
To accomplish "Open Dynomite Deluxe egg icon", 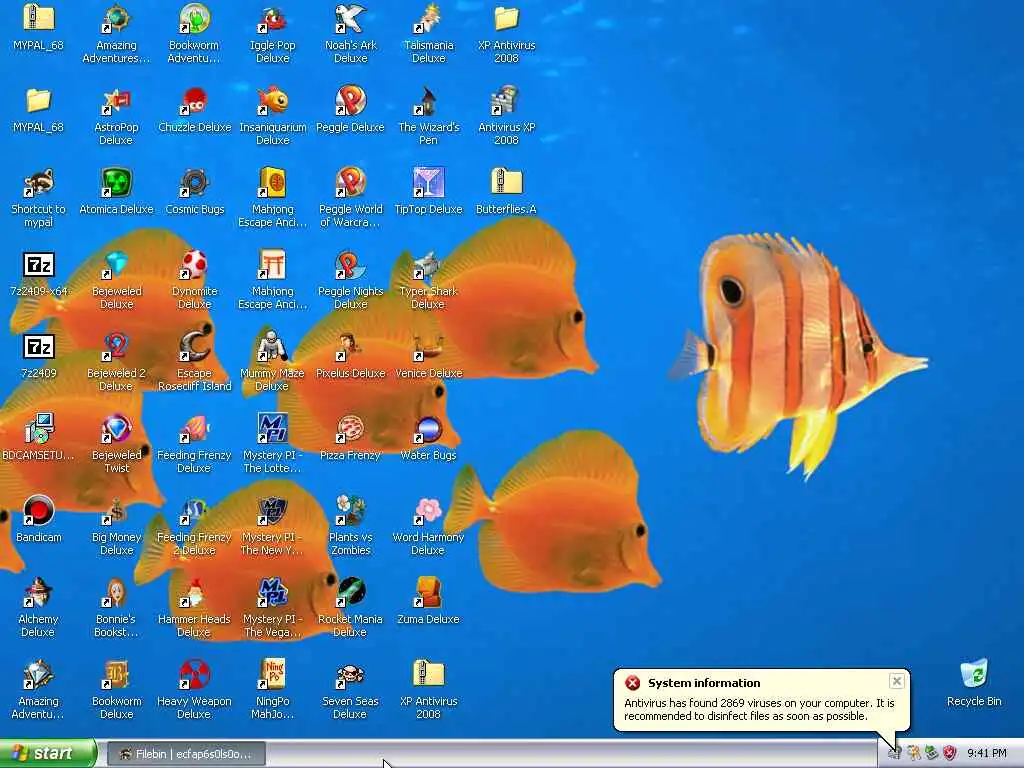I will click(194, 265).
